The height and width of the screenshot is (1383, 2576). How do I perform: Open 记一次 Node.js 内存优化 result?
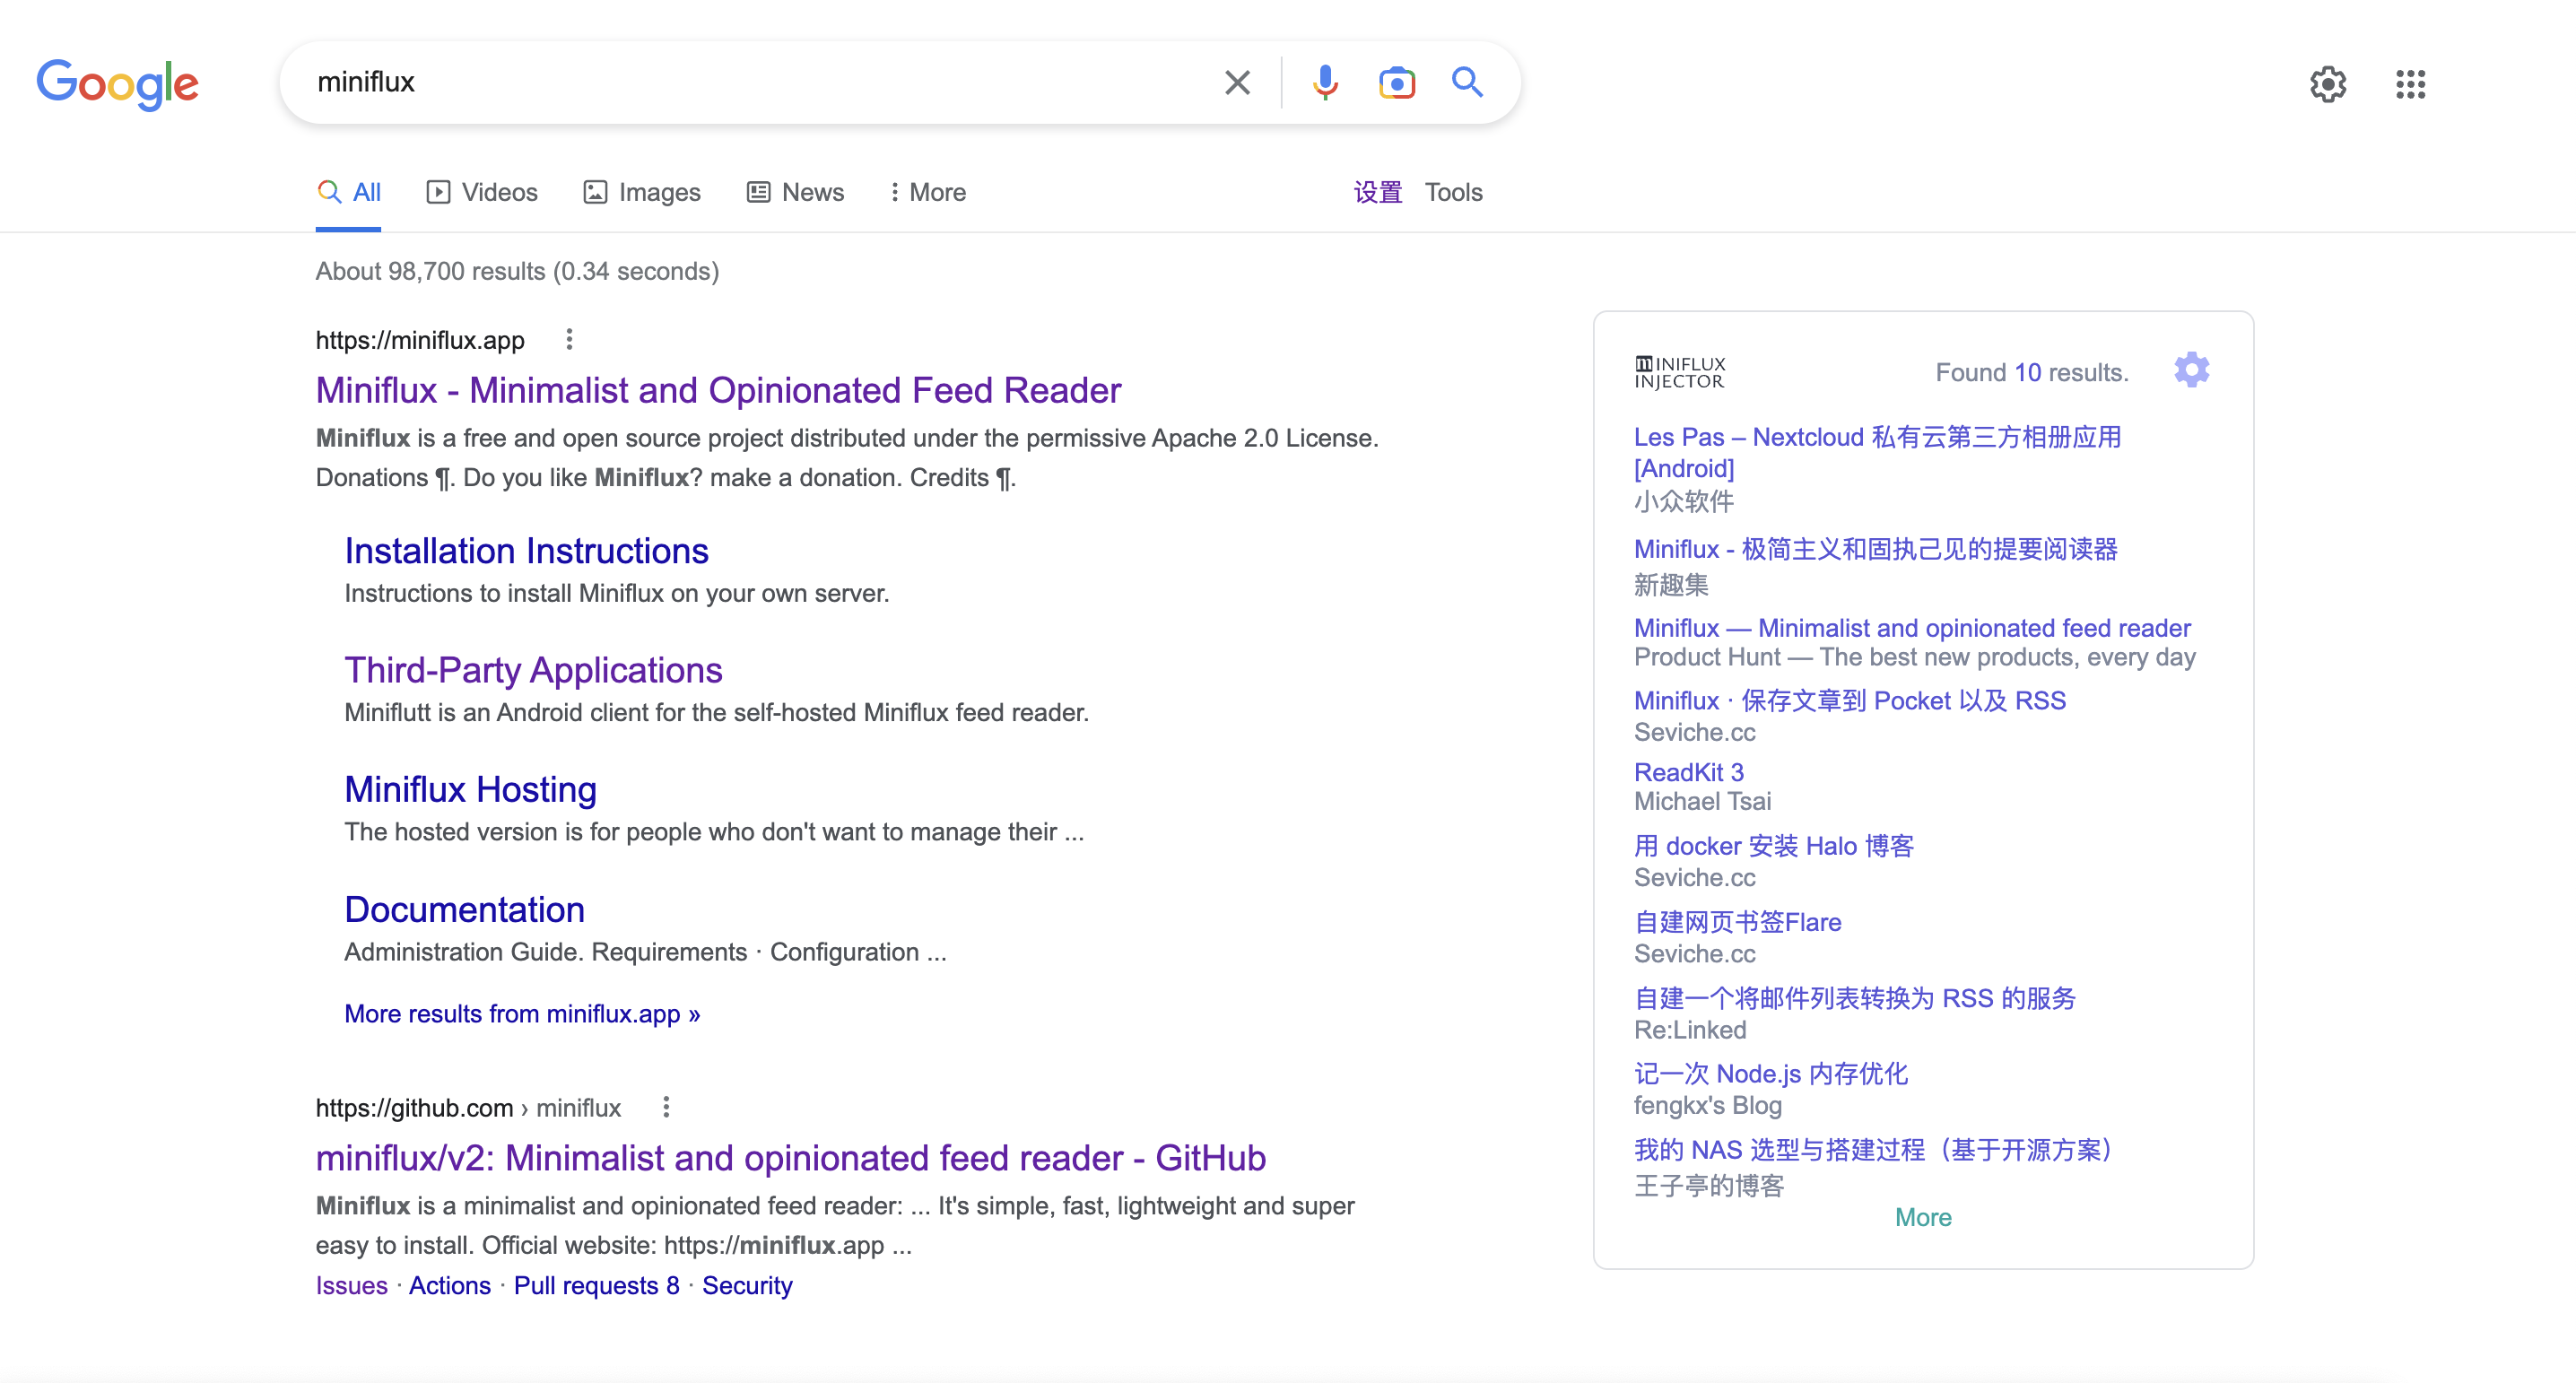pyautogui.click(x=1770, y=1074)
